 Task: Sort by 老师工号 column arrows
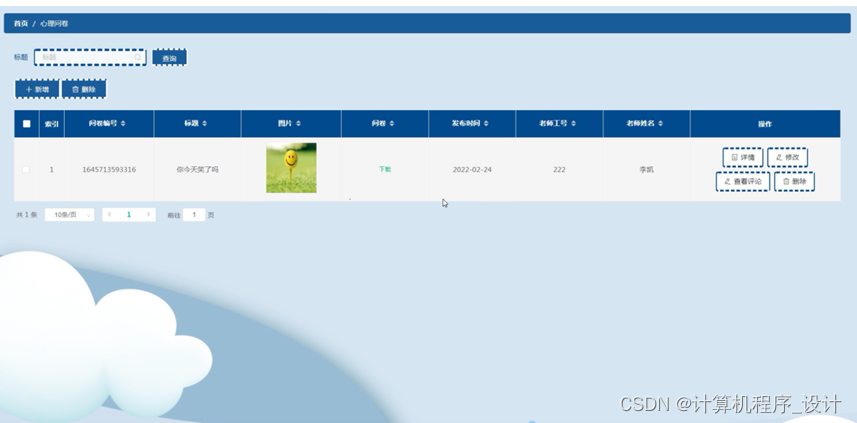[573, 124]
